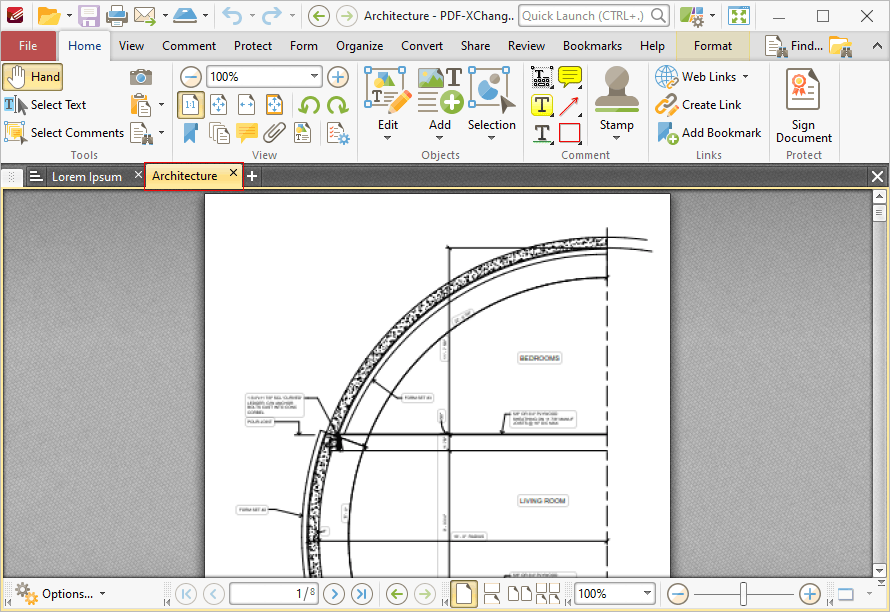Enable Single Page layout in status bar

463,594
